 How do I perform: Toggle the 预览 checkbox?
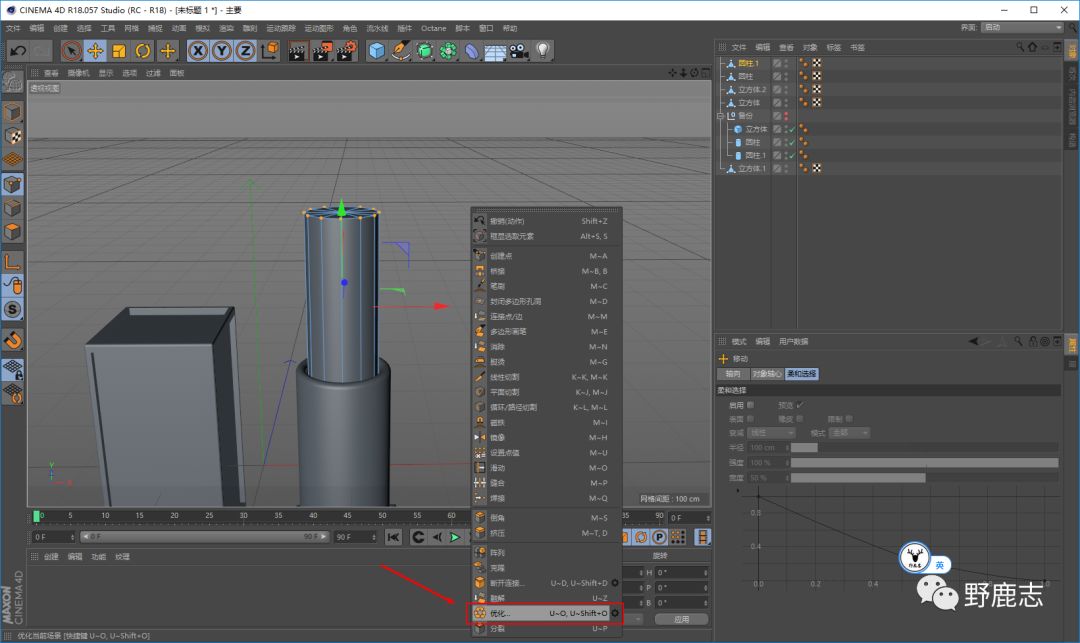coord(800,405)
